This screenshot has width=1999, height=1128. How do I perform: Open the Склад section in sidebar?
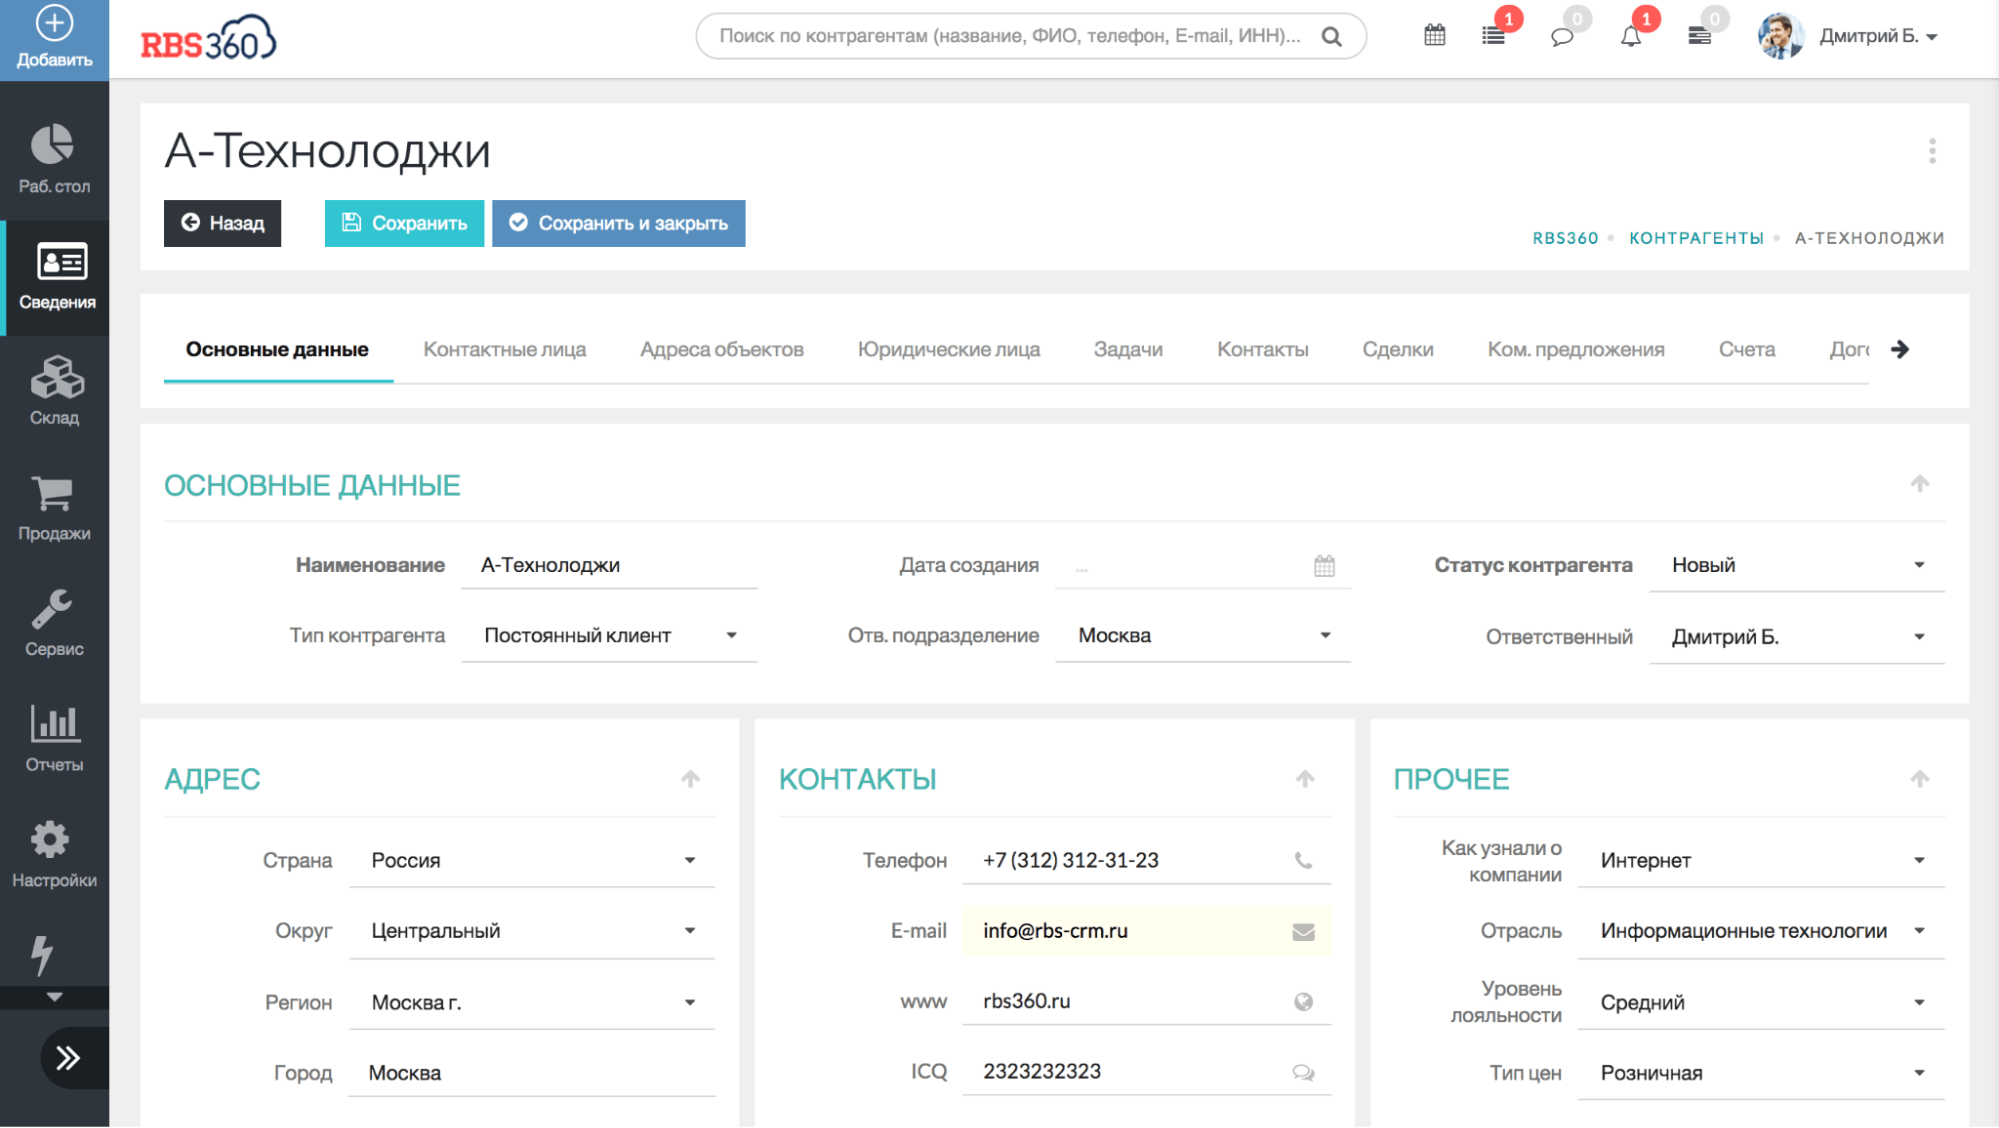(55, 391)
